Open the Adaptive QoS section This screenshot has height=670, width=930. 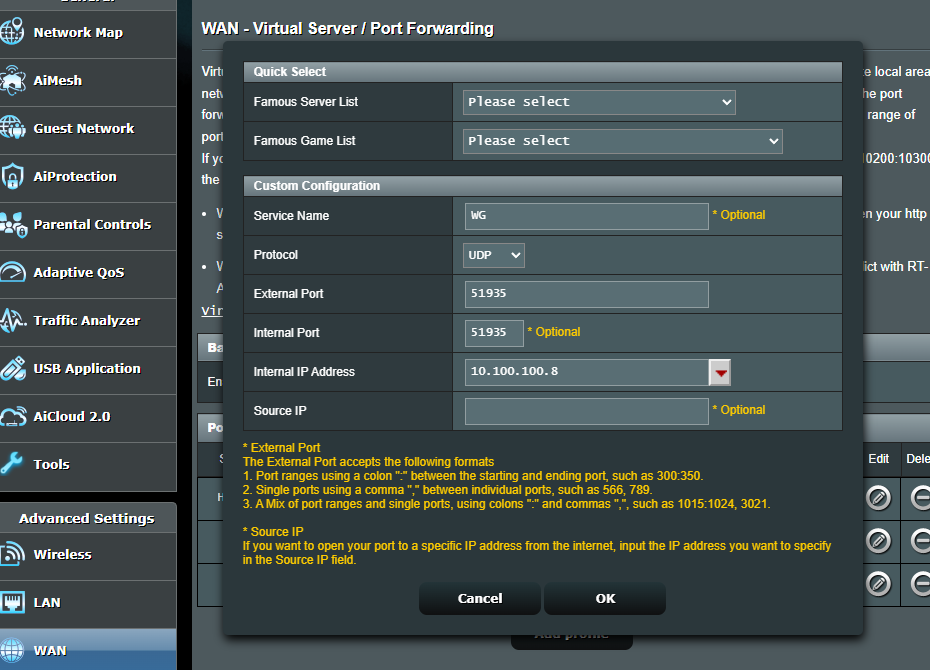tap(88, 273)
